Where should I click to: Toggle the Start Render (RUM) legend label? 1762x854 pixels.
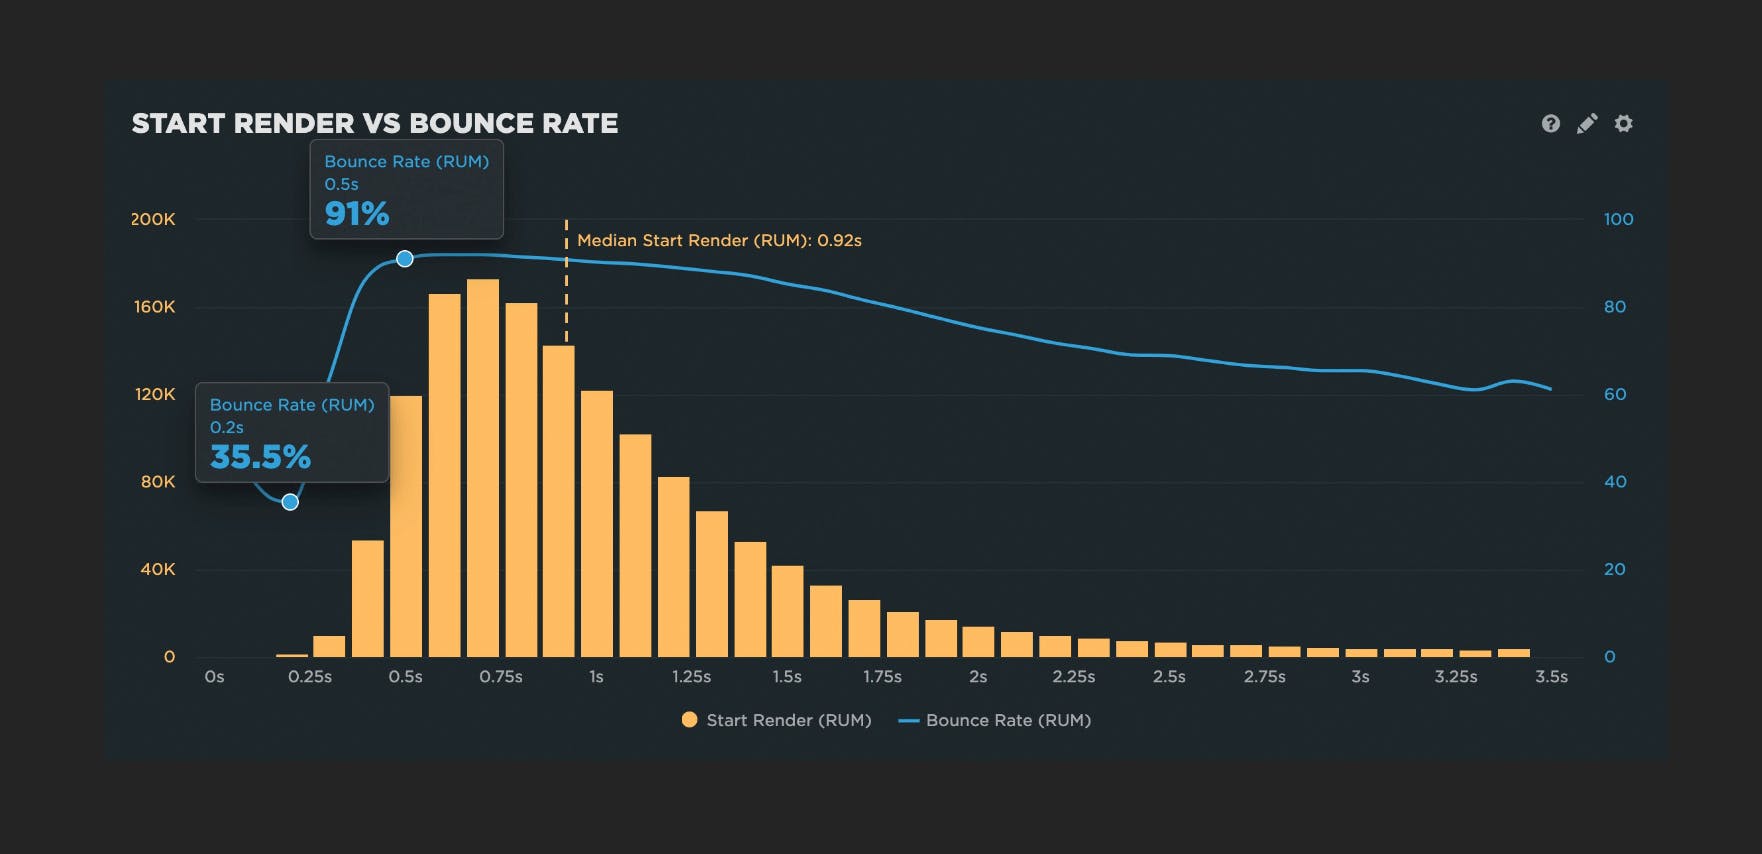pos(788,720)
